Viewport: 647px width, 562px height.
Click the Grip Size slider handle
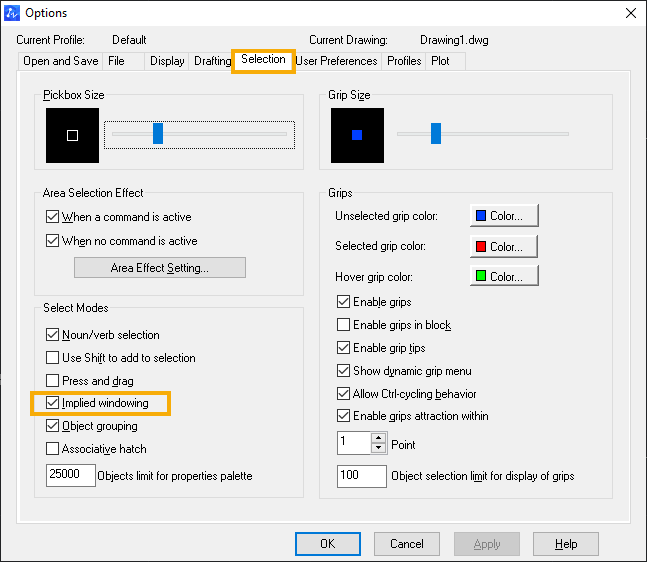tap(436, 133)
